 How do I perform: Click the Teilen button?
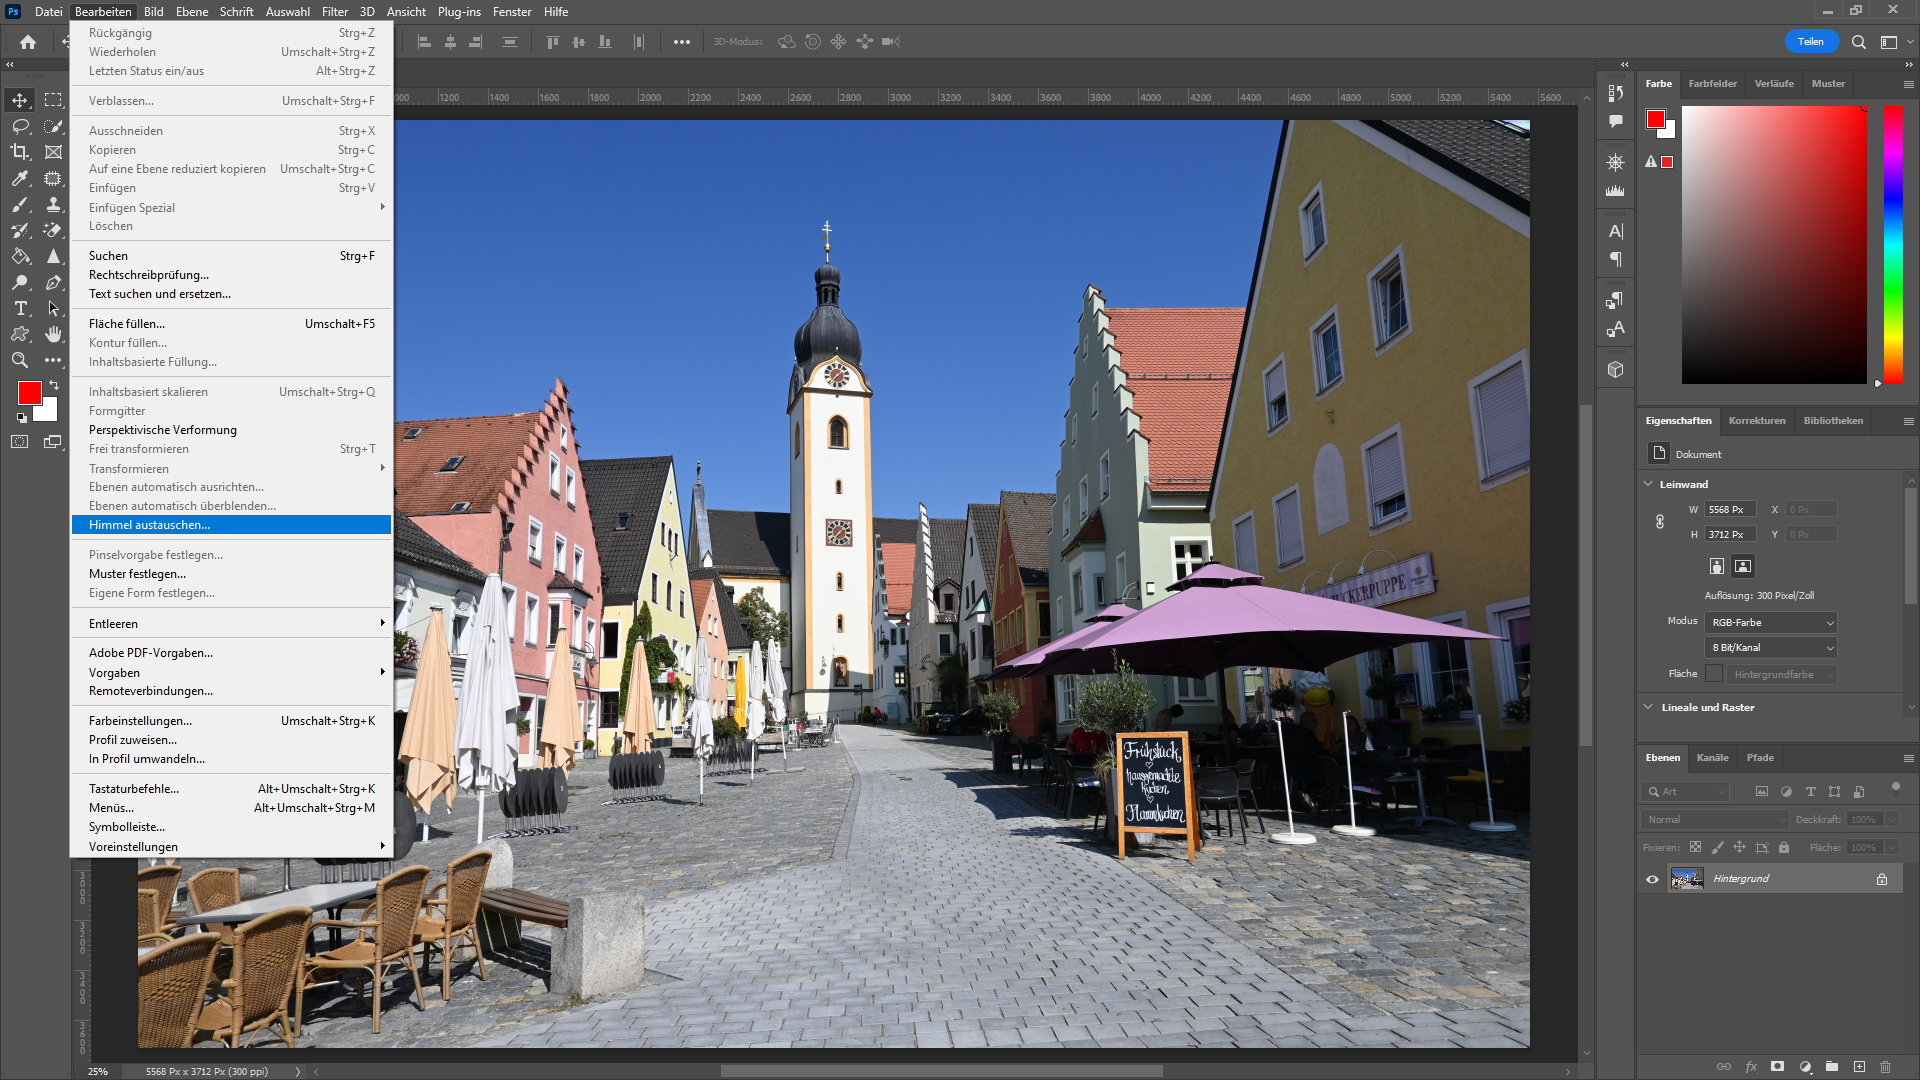click(x=1810, y=42)
